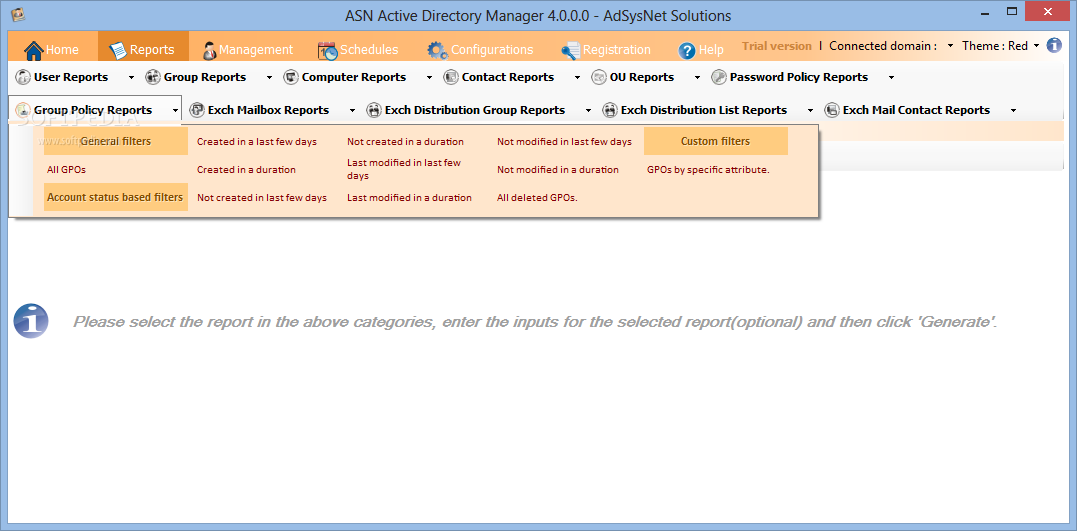Select Not created in last few days
The height and width of the screenshot is (531, 1077).
262,198
